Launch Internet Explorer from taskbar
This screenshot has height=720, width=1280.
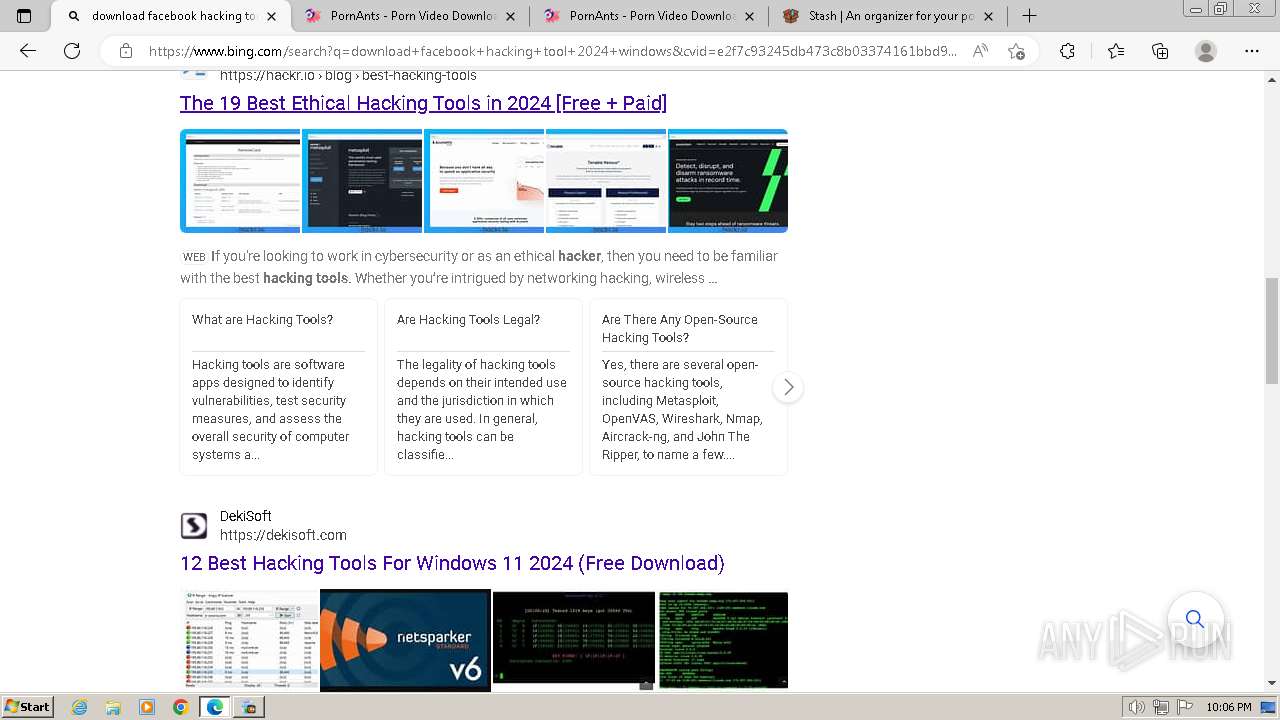click(x=80, y=707)
